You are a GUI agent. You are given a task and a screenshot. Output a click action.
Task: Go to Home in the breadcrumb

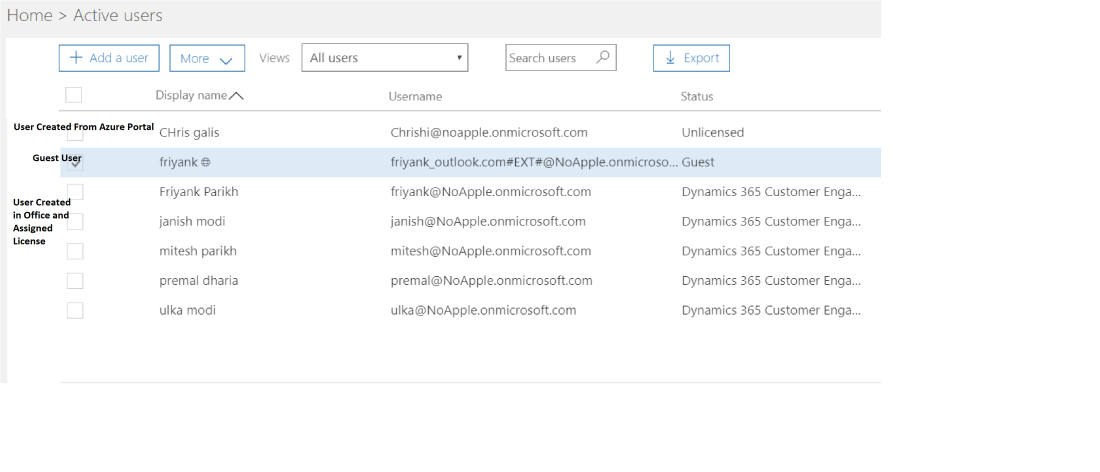click(29, 16)
